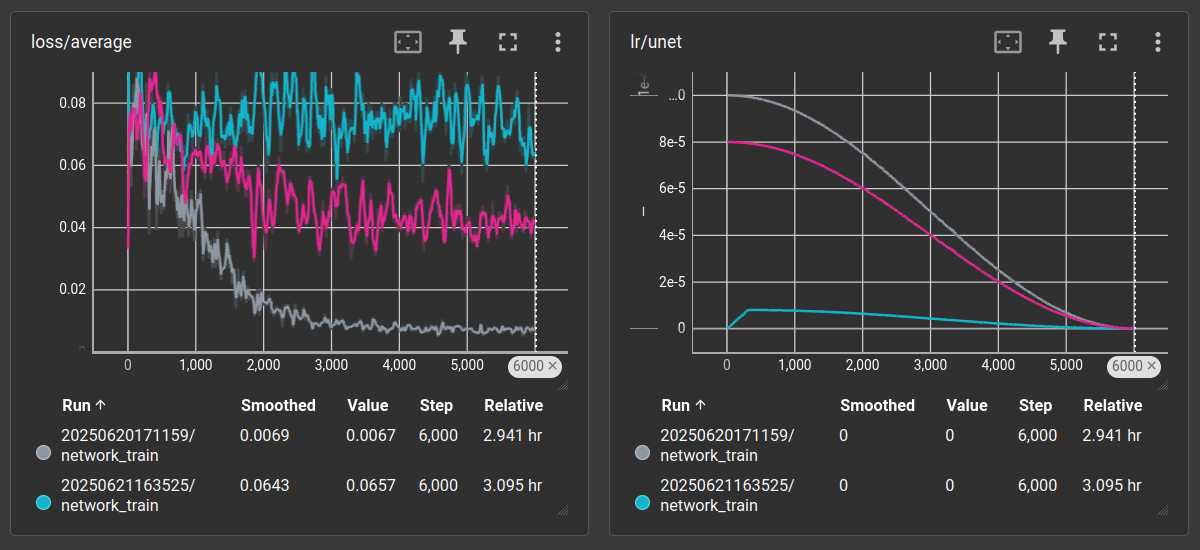Select run 20250620171159 in loss/average table
1200x550 pixels.
pyautogui.click(x=128, y=445)
